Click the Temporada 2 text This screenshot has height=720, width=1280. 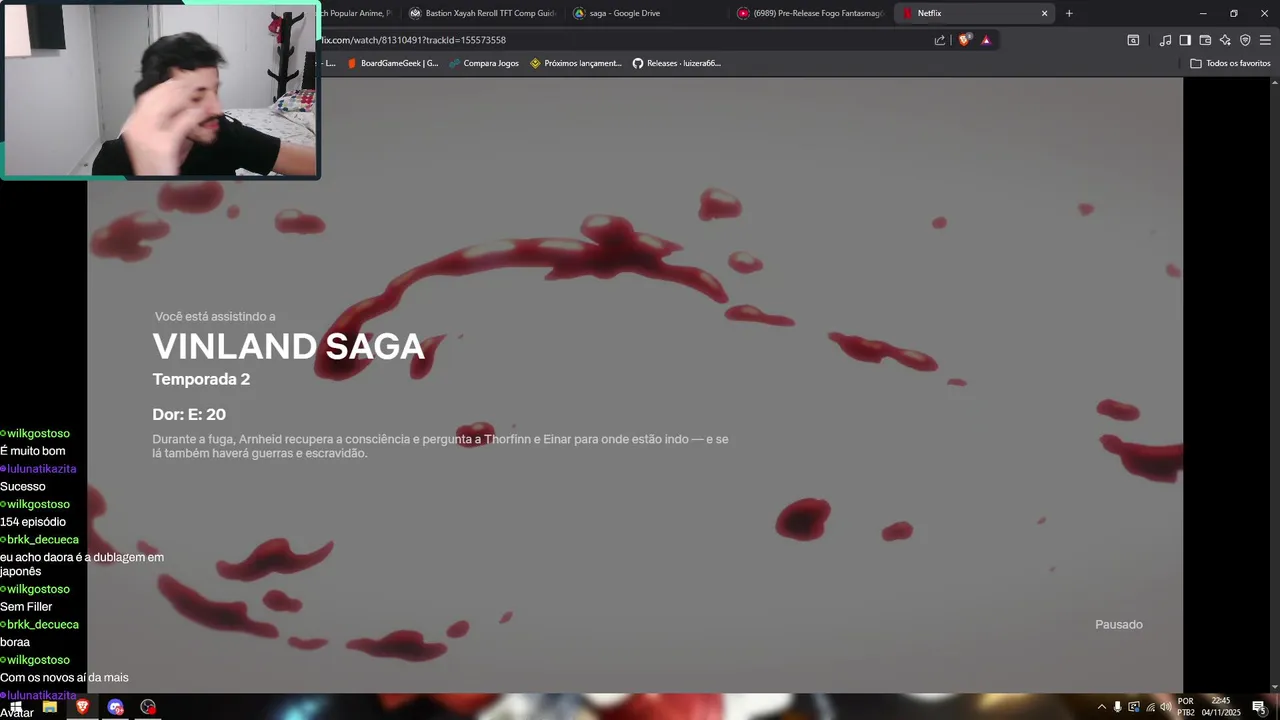(x=201, y=380)
